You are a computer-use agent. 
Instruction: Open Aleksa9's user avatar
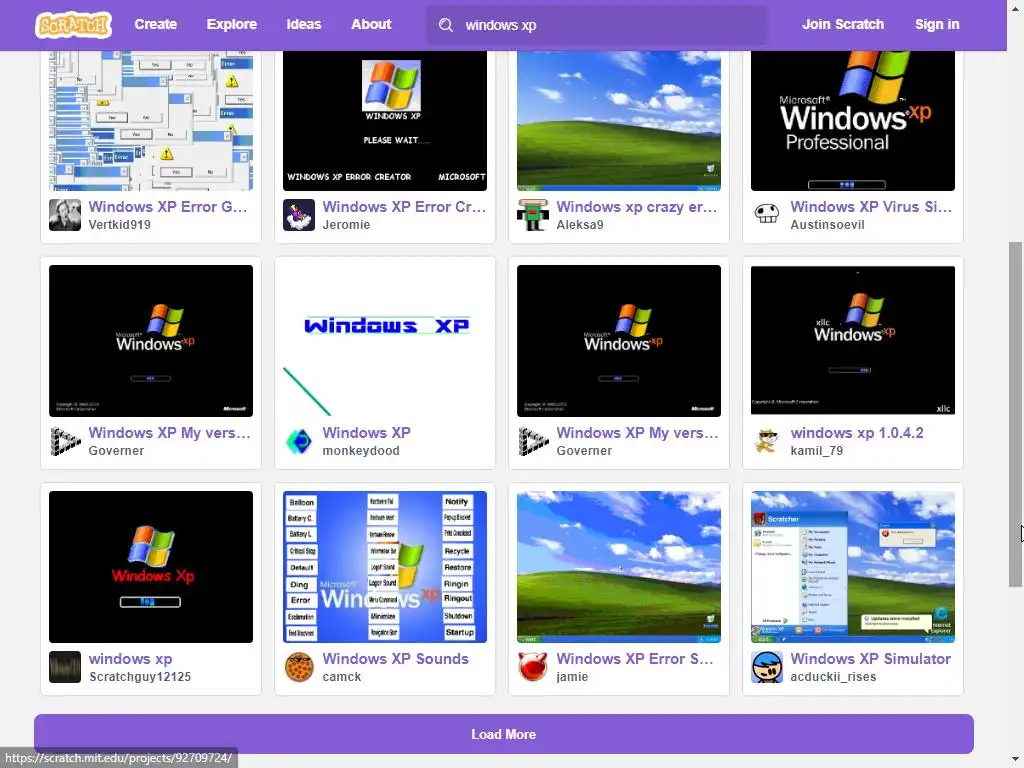[x=533, y=215]
